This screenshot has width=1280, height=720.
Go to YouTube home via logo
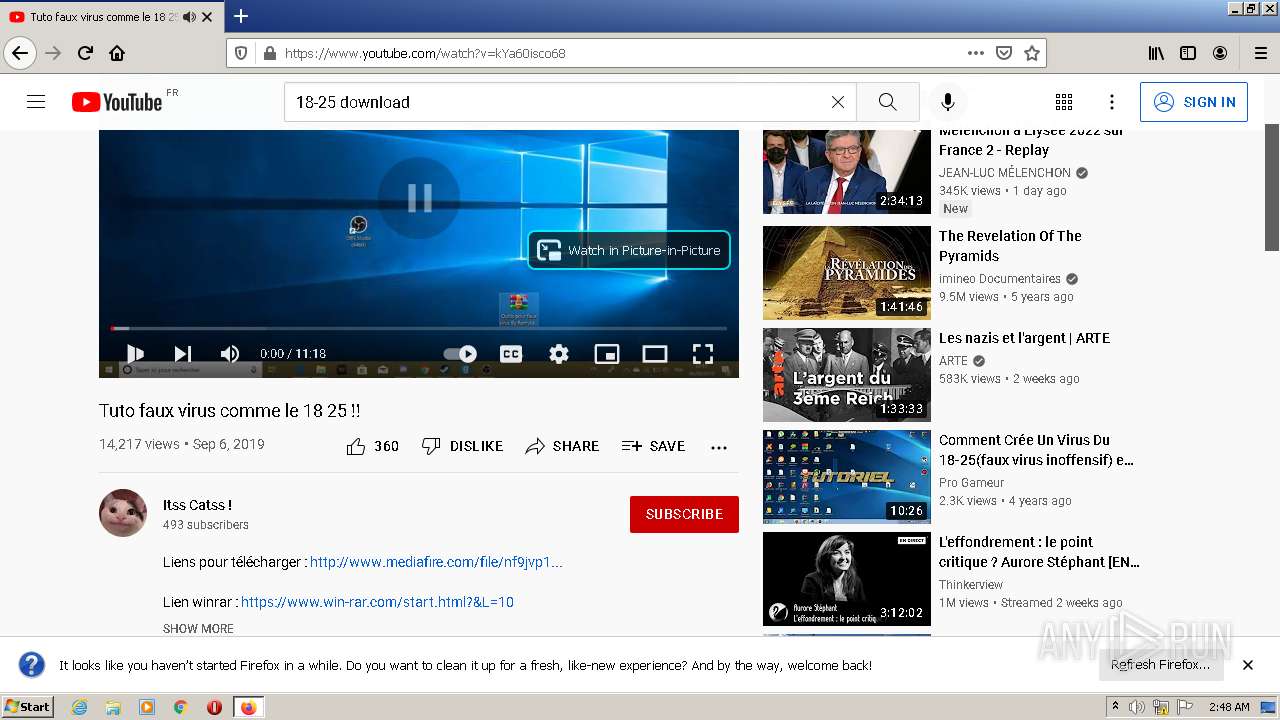pyautogui.click(x=117, y=102)
